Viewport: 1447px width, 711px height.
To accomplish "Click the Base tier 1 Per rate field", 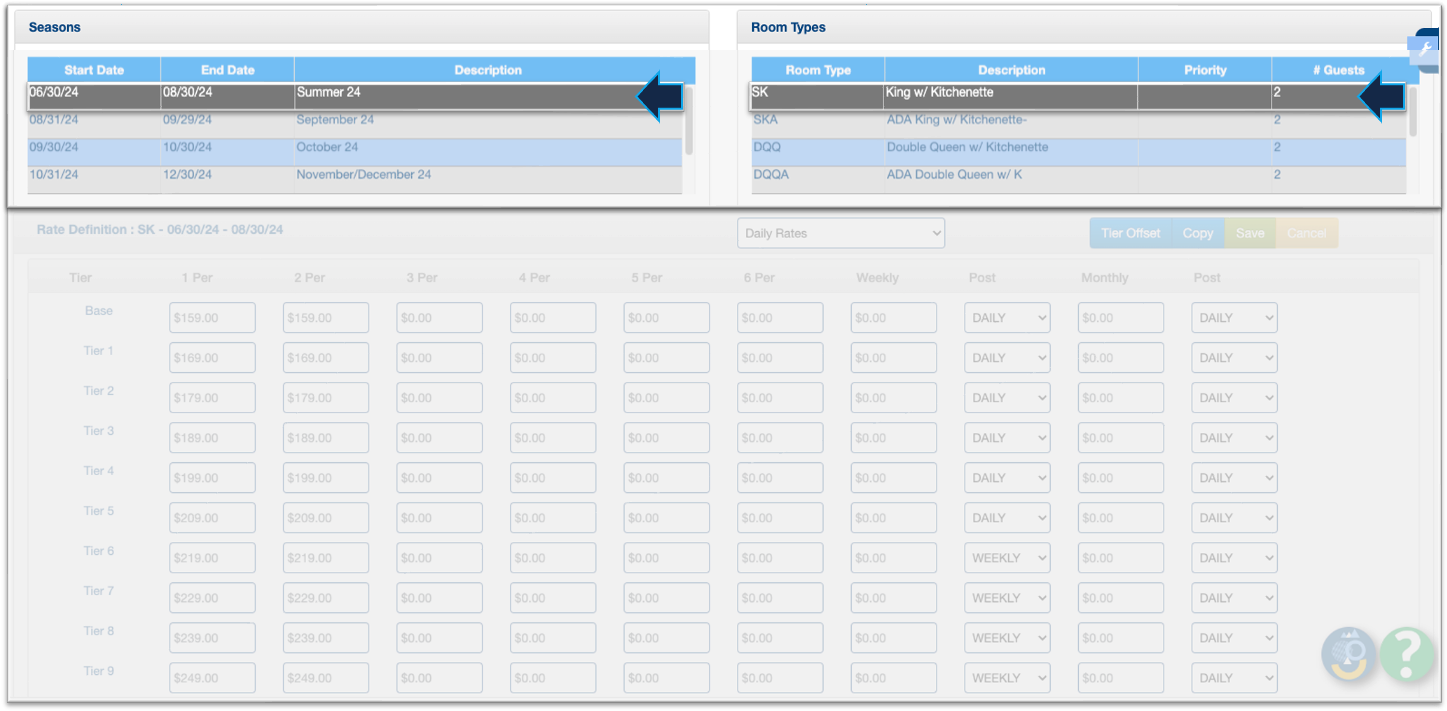I will click(x=212, y=318).
